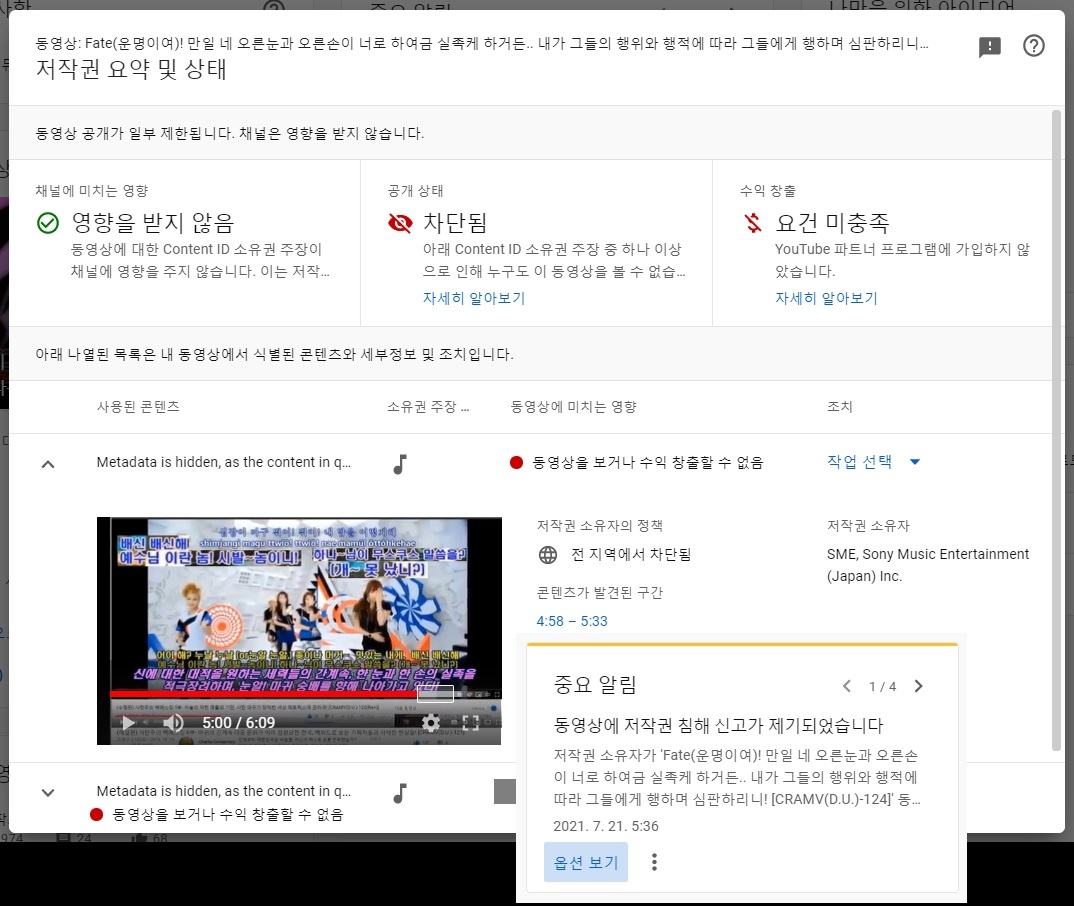Image resolution: width=1074 pixels, height=906 pixels.
Task: Select the second Metadata is hidden row text
Action: (x=223, y=791)
